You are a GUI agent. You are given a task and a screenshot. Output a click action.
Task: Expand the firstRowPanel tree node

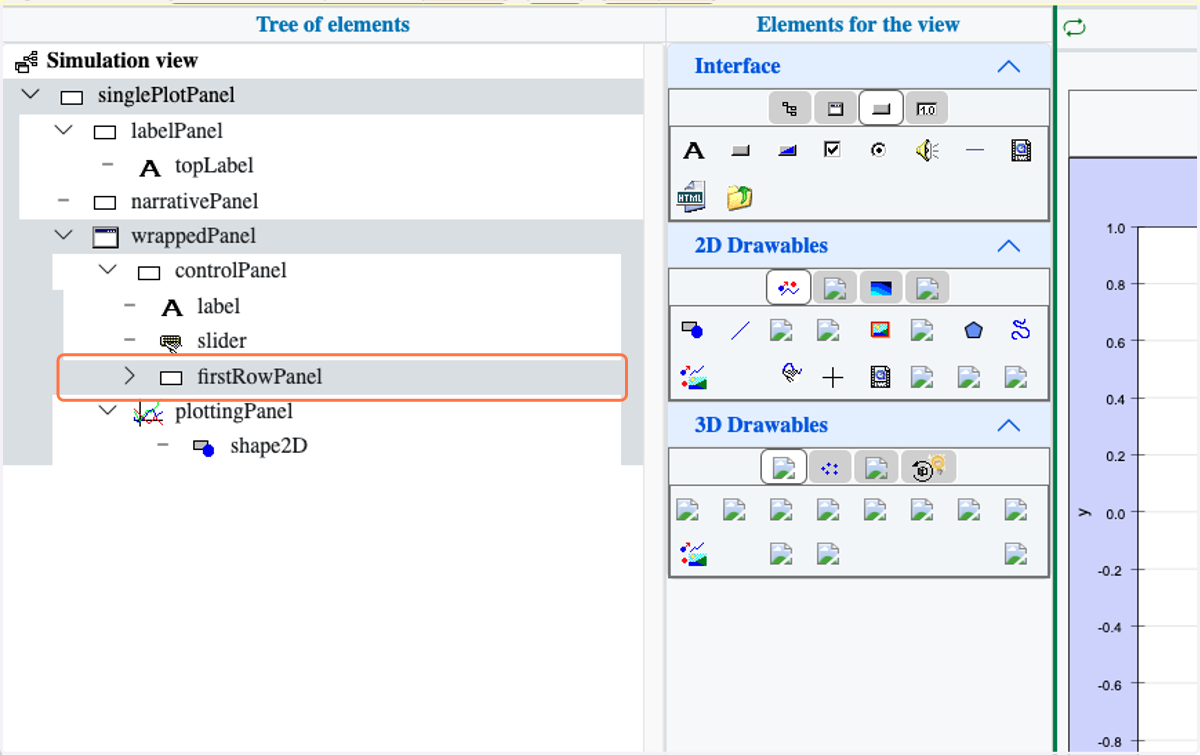pos(129,376)
